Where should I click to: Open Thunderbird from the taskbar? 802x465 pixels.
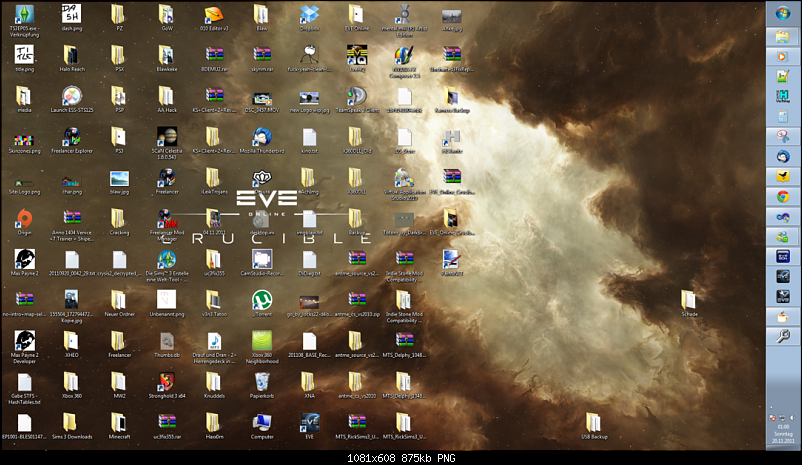click(x=783, y=157)
